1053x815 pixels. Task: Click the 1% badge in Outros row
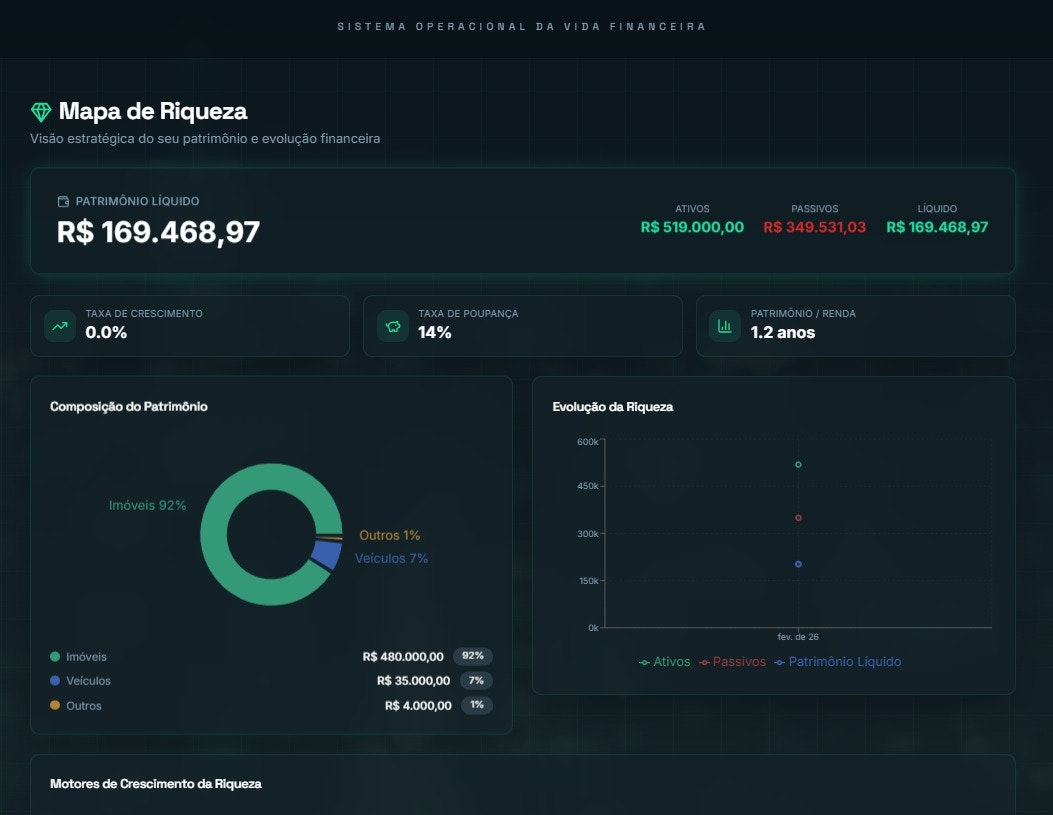(x=477, y=705)
